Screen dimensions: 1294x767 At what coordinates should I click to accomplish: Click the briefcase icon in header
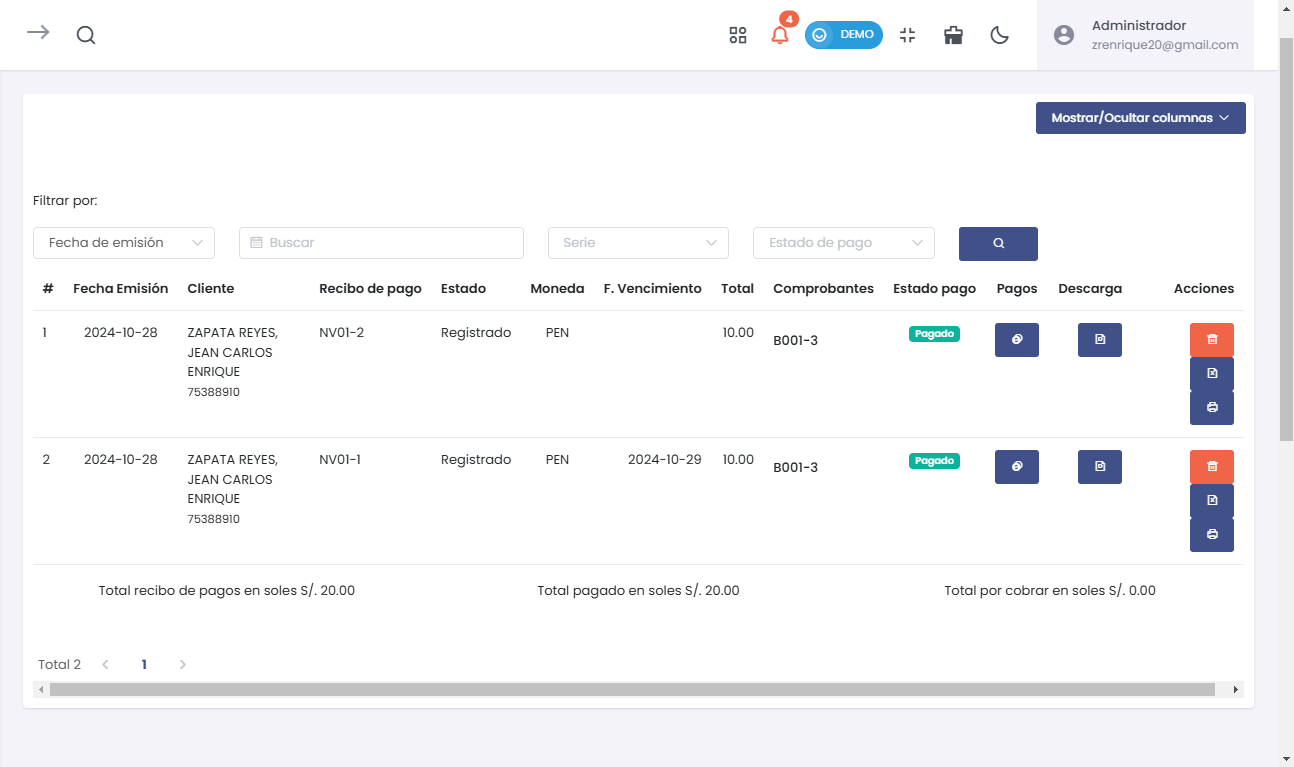point(953,35)
